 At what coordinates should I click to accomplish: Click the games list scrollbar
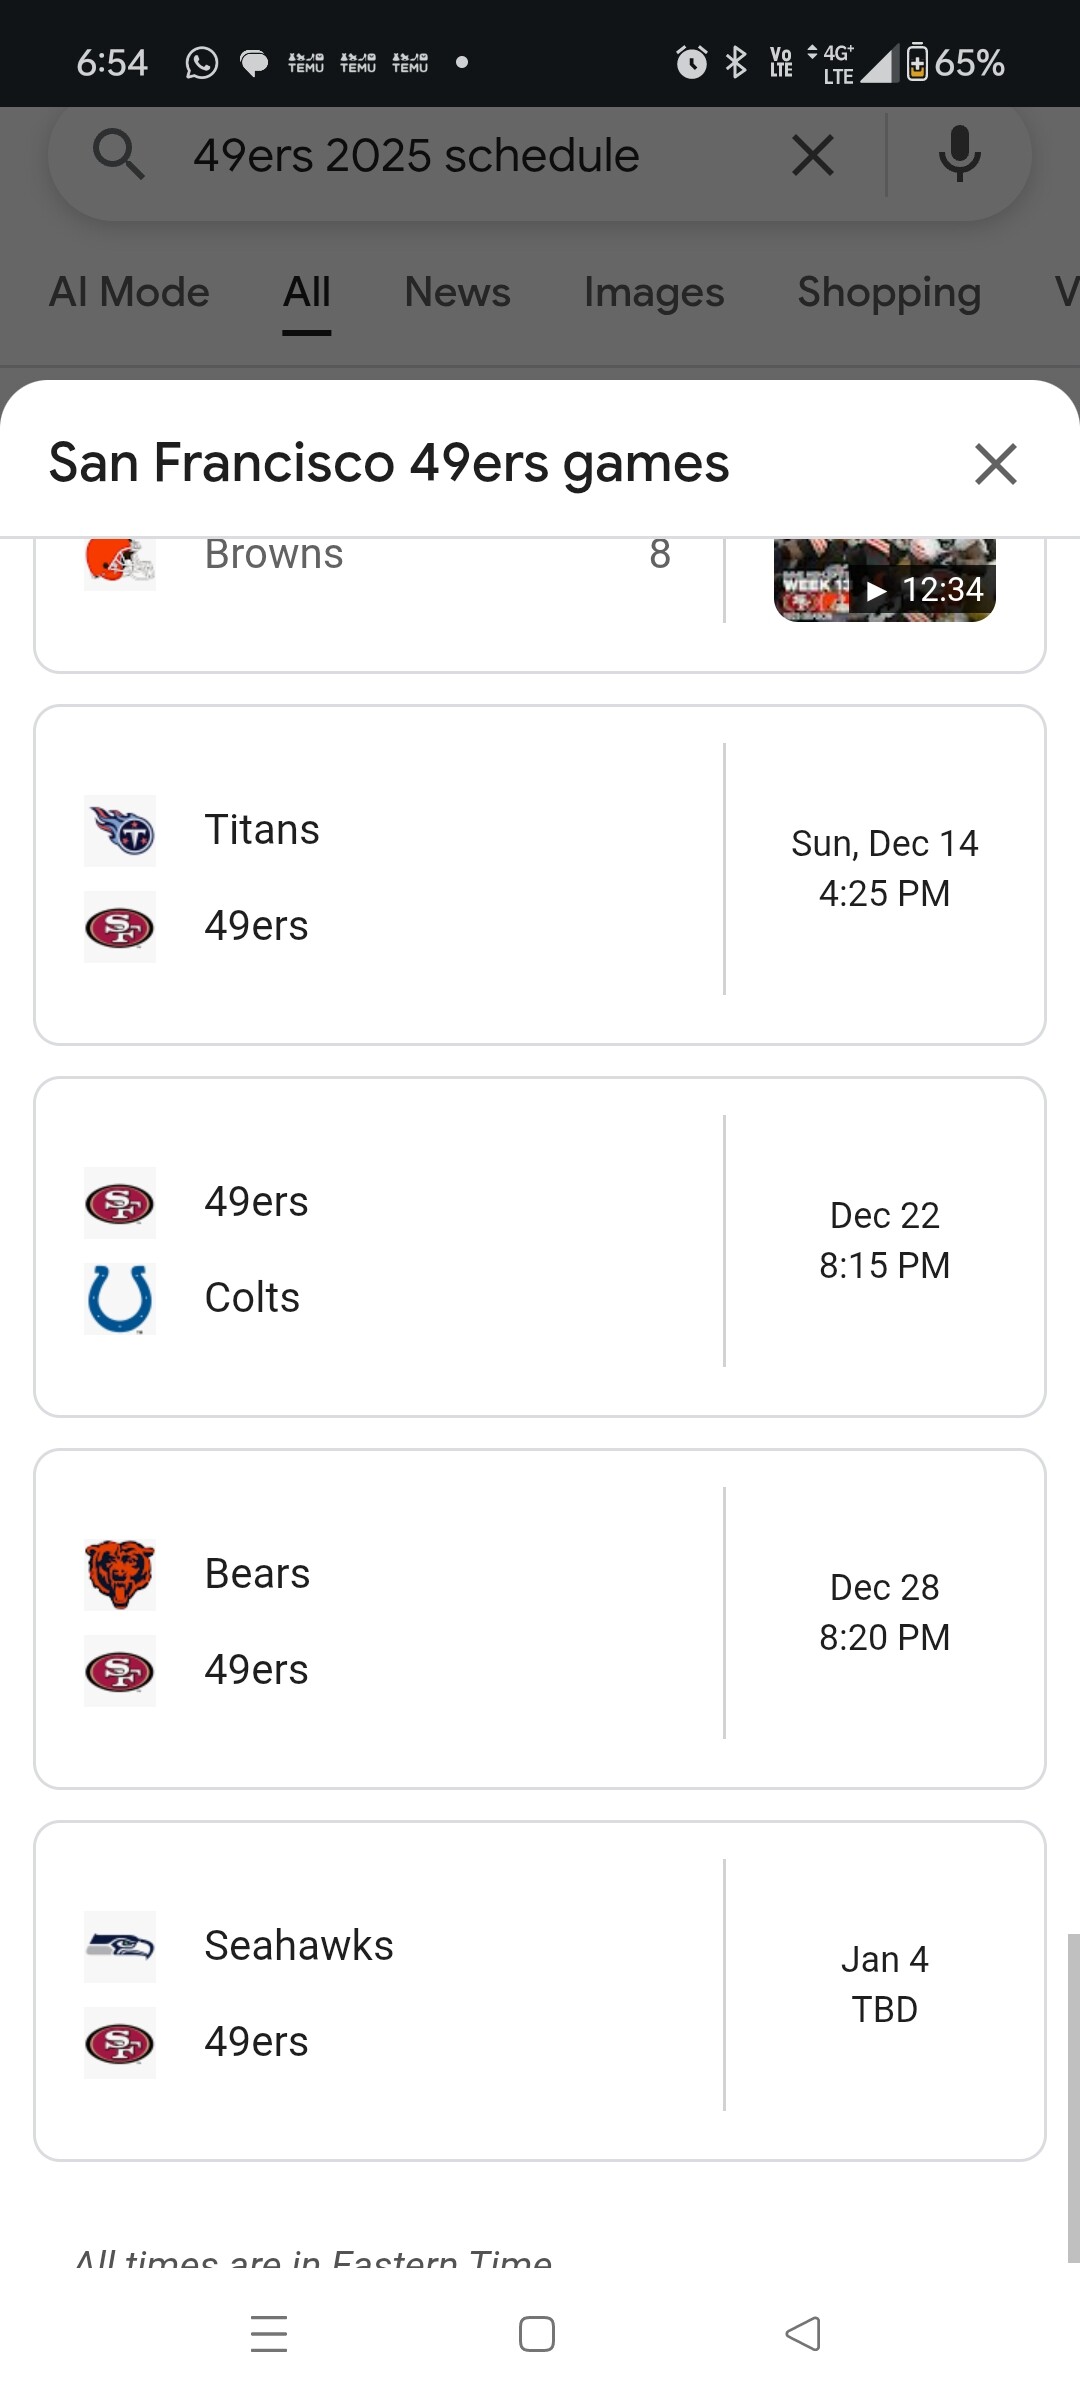pyautogui.click(x=1073, y=2098)
